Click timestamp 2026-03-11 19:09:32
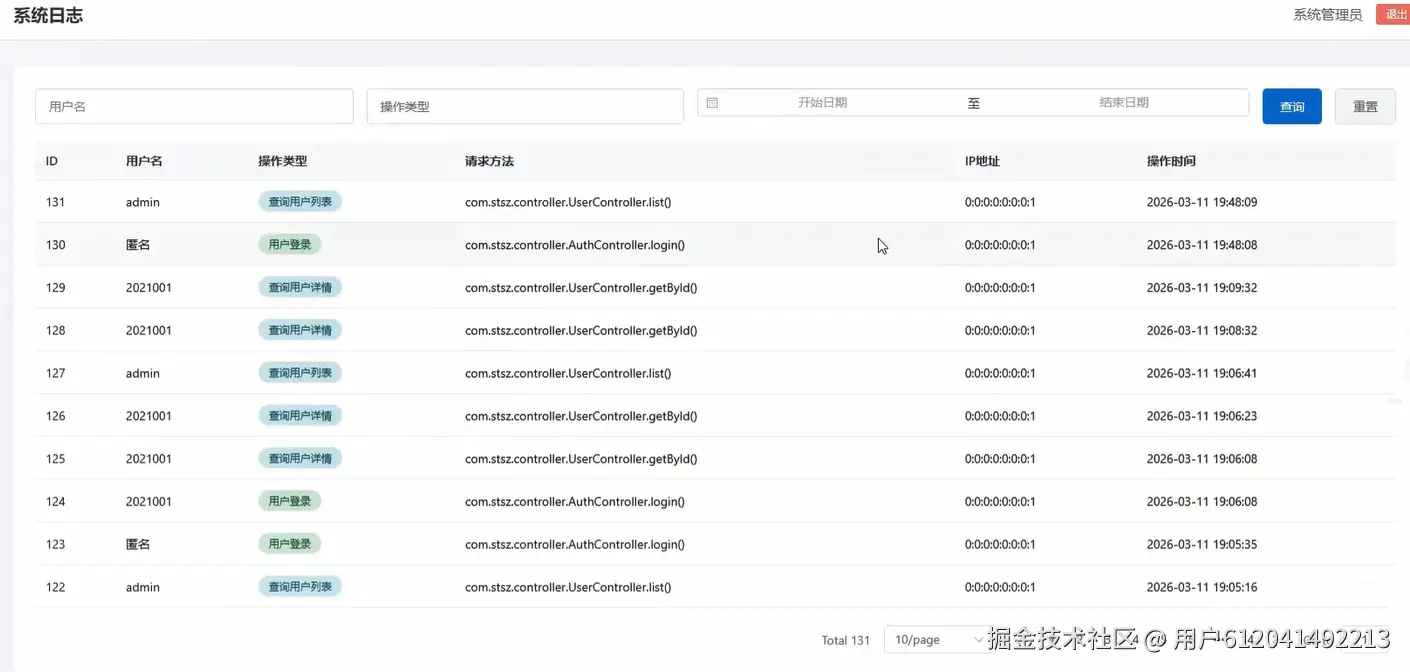Viewport: 1410px width, 672px height. [1202, 288]
